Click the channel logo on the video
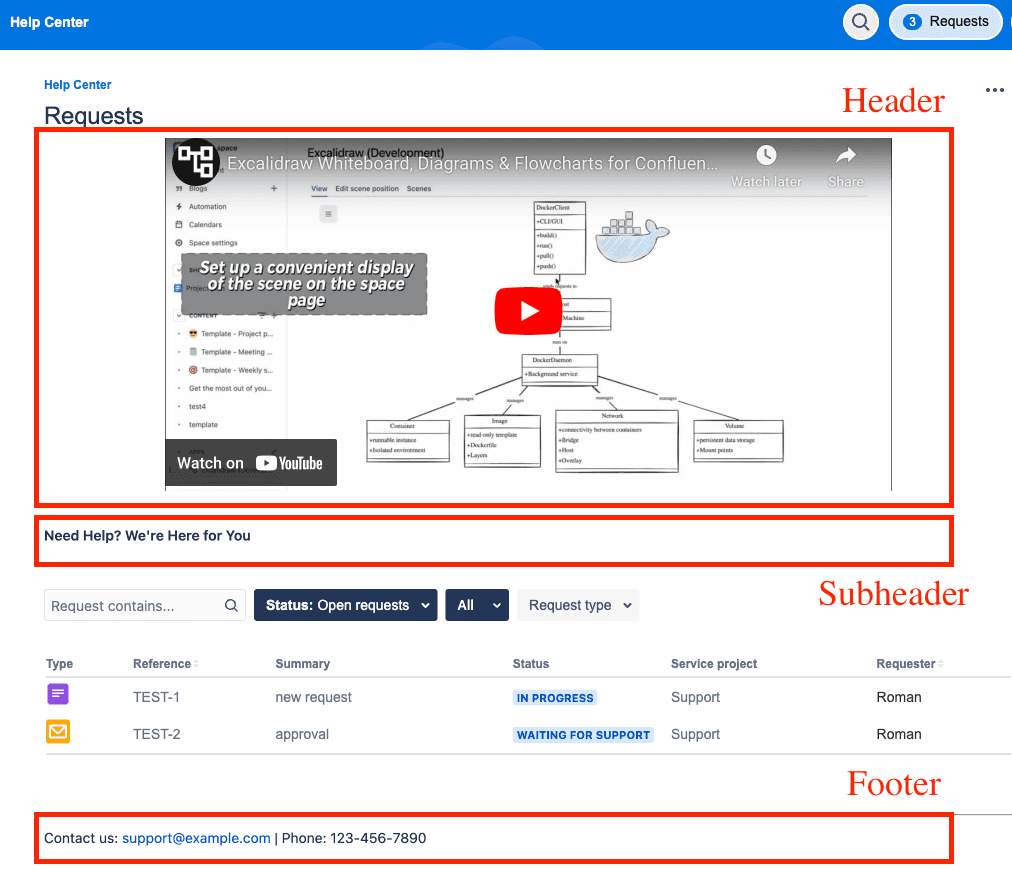 pyautogui.click(x=196, y=161)
